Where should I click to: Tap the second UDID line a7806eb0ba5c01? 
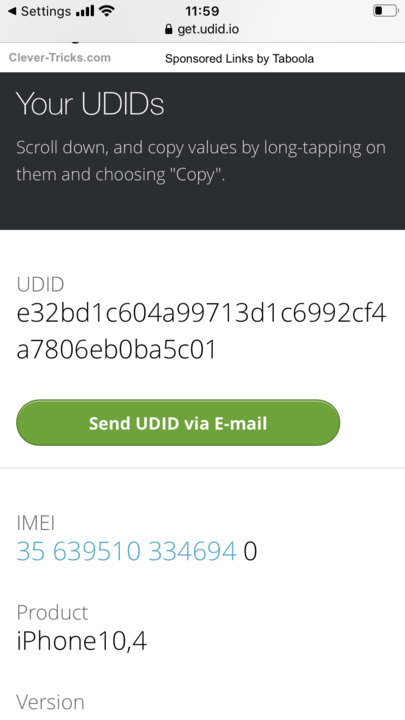point(116,350)
